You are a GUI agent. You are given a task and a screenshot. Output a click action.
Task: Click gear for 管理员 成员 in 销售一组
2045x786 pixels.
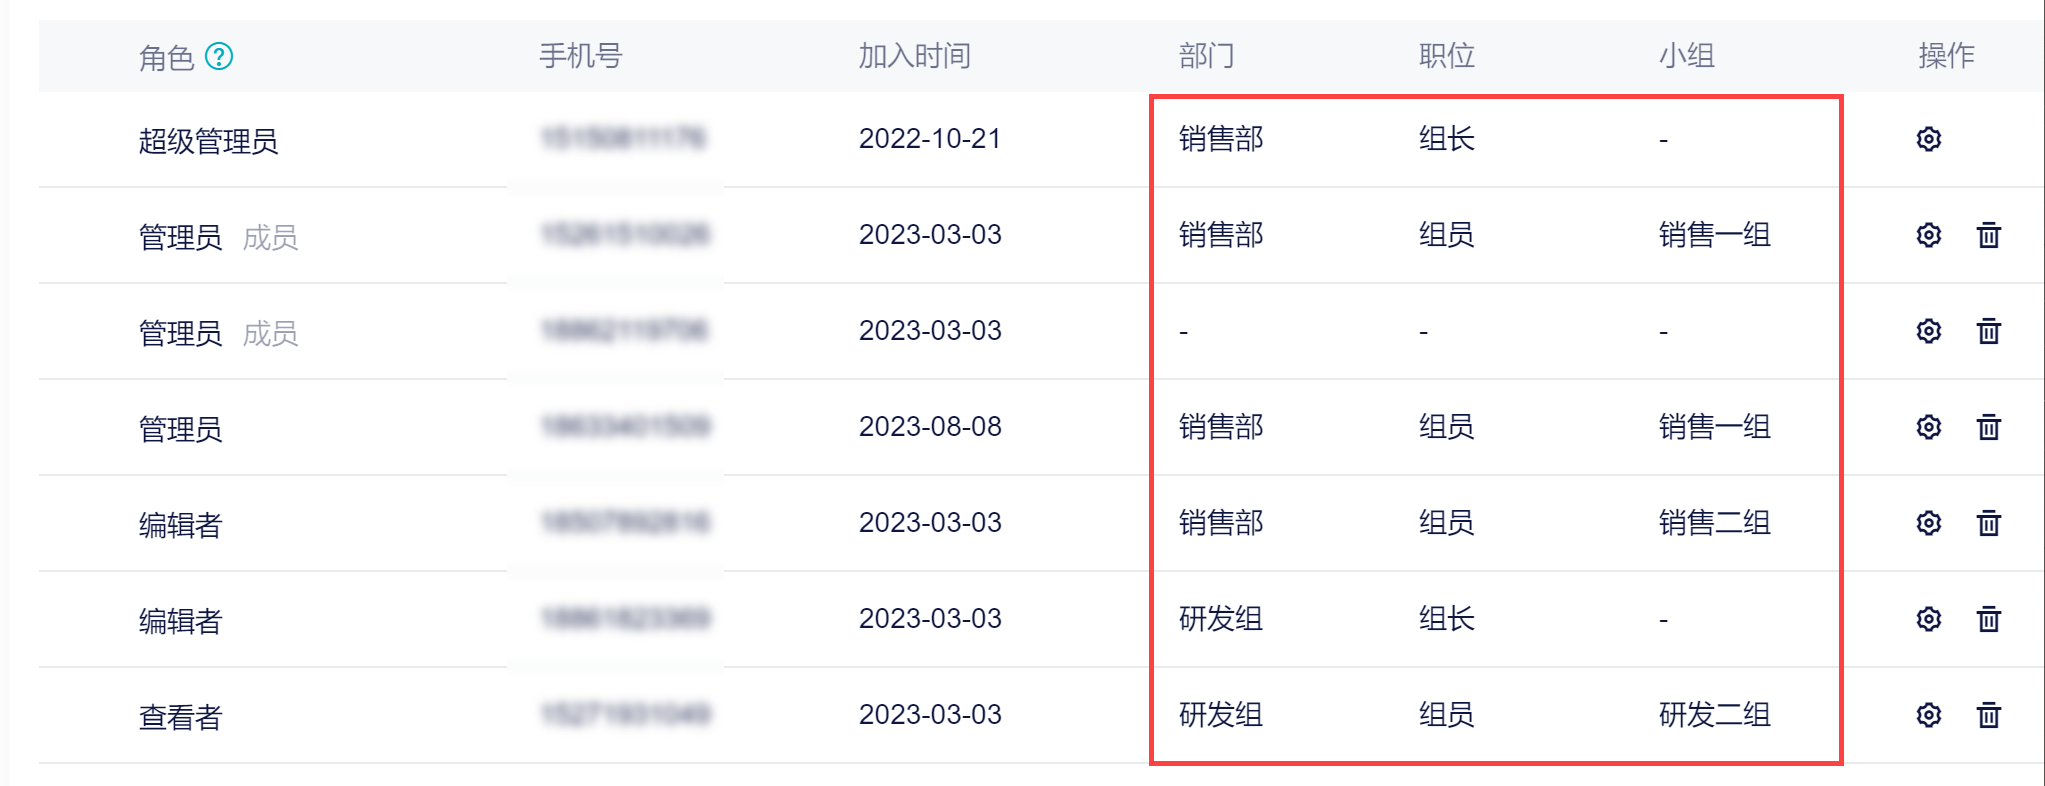(1928, 235)
